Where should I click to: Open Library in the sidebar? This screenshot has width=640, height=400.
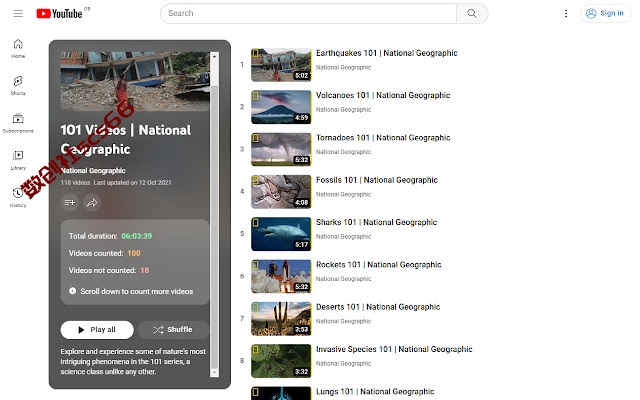[18, 160]
